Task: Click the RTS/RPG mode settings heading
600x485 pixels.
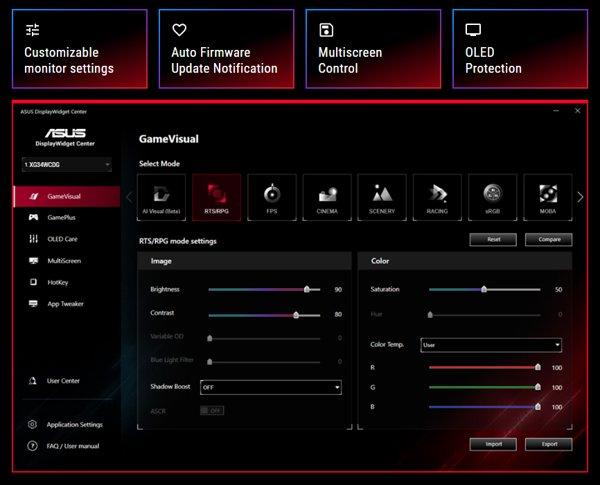Action: pos(178,241)
